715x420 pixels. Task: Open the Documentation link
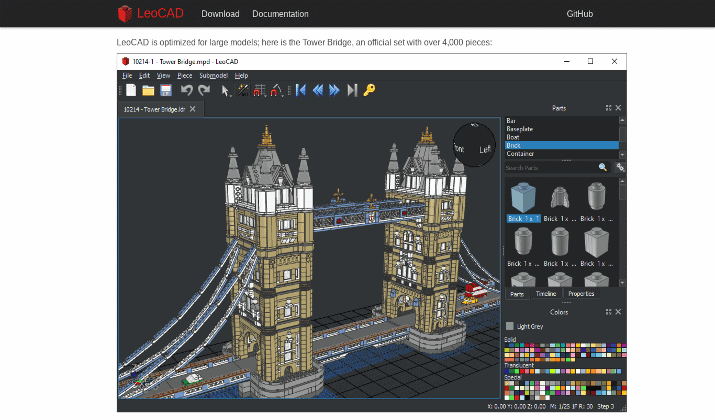[x=280, y=14]
